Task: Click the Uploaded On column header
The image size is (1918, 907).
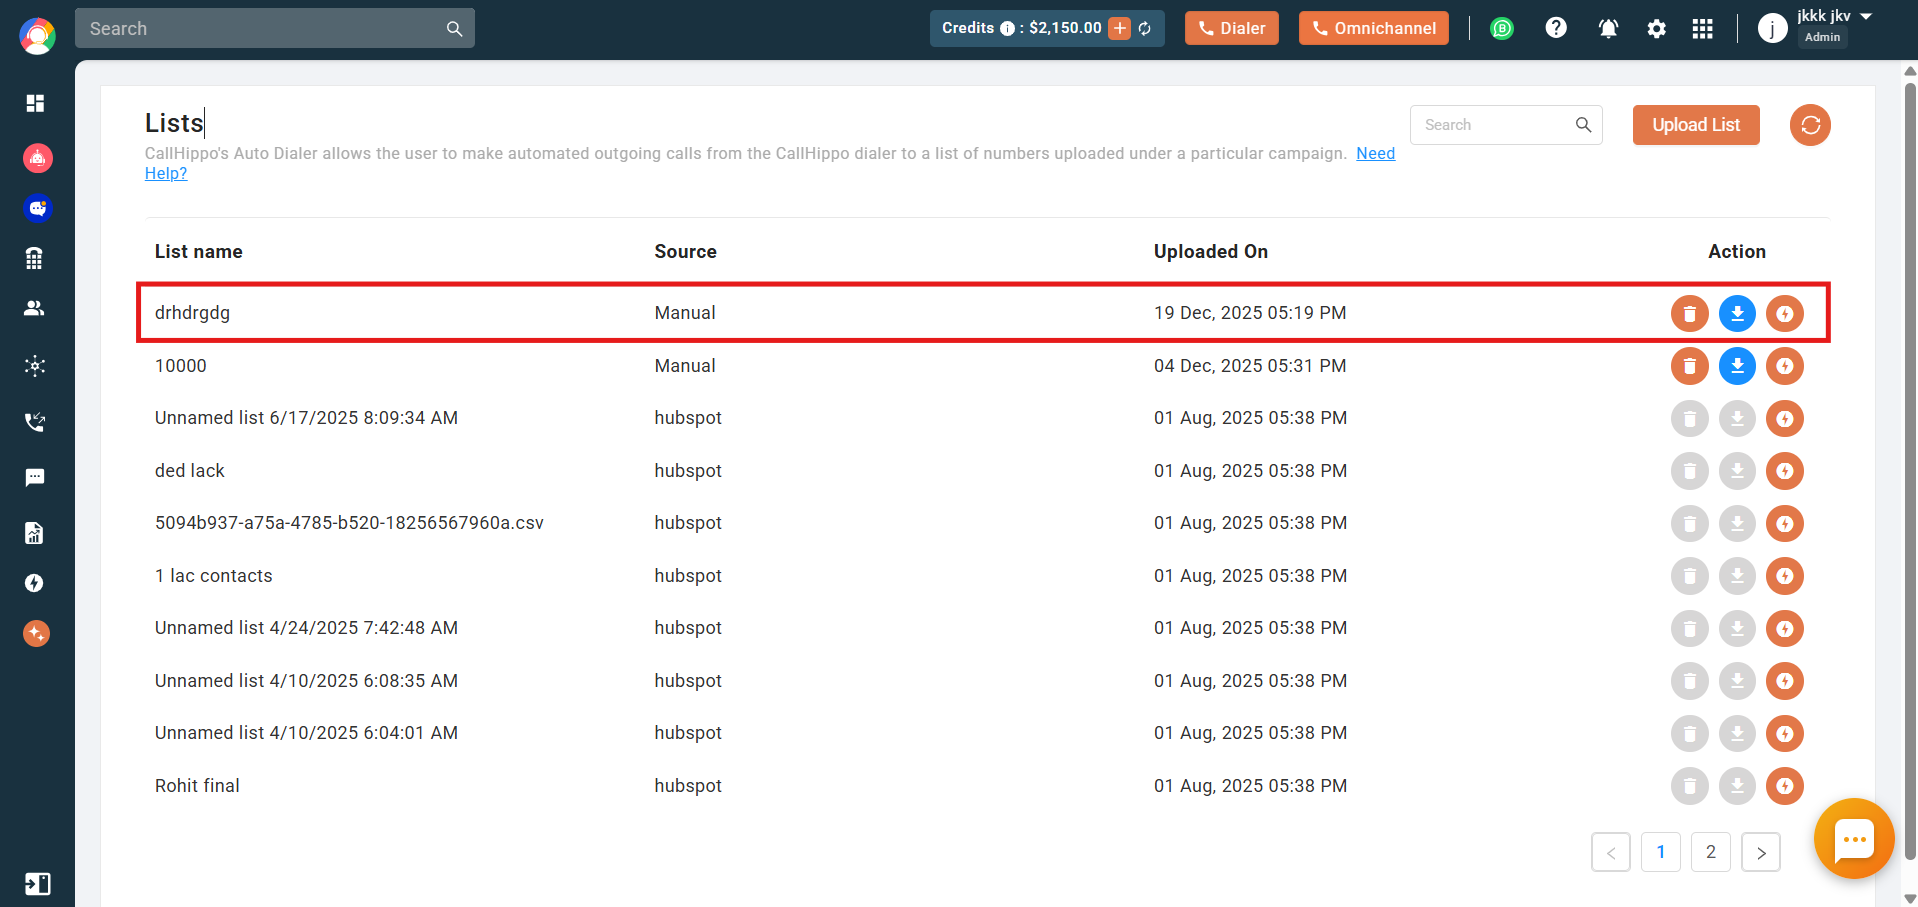Action: coord(1210,252)
